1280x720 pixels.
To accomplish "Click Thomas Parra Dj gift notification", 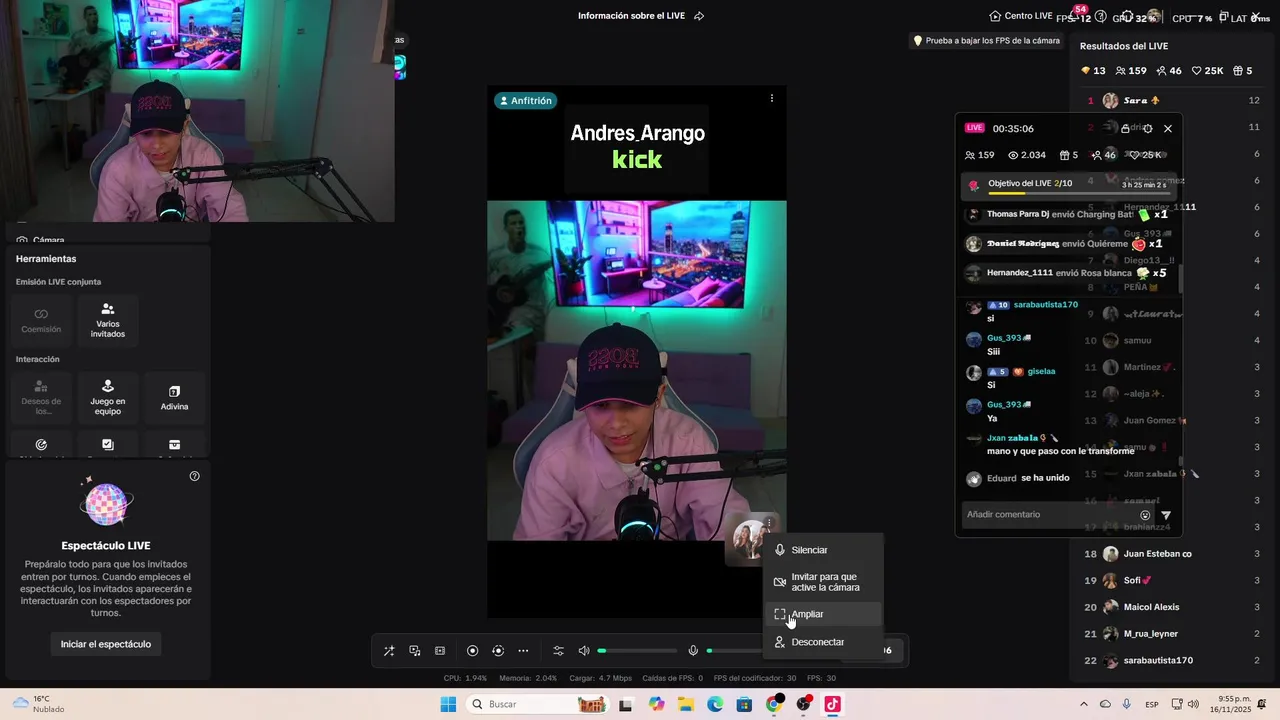I will 1068,214.
